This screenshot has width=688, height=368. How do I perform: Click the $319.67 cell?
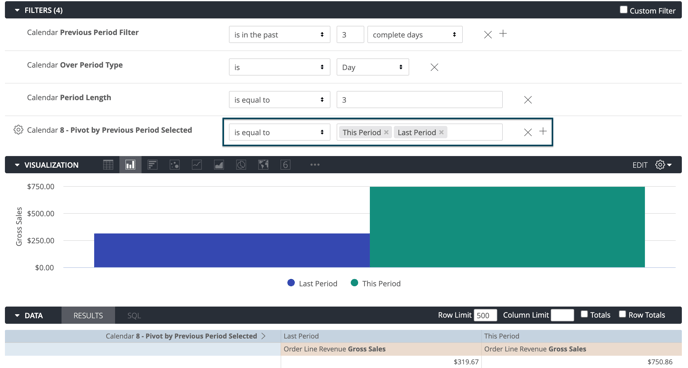pos(381,362)
